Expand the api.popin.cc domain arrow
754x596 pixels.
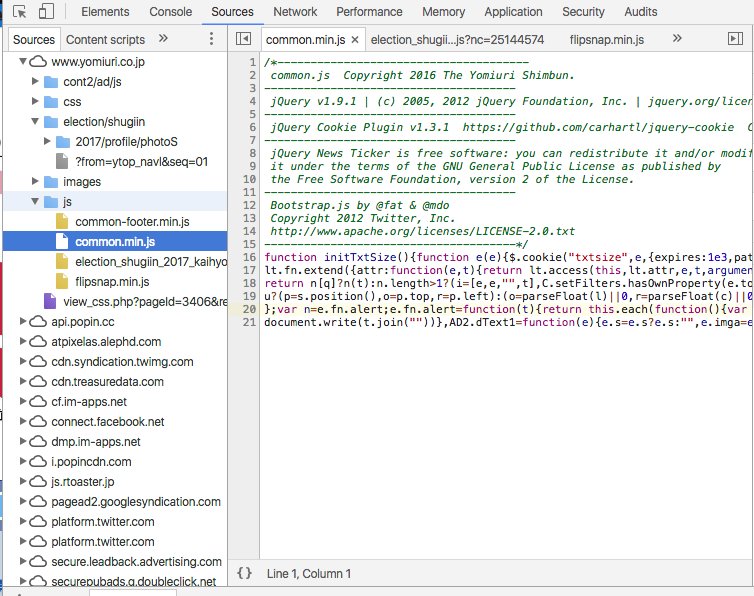(23, 321)
